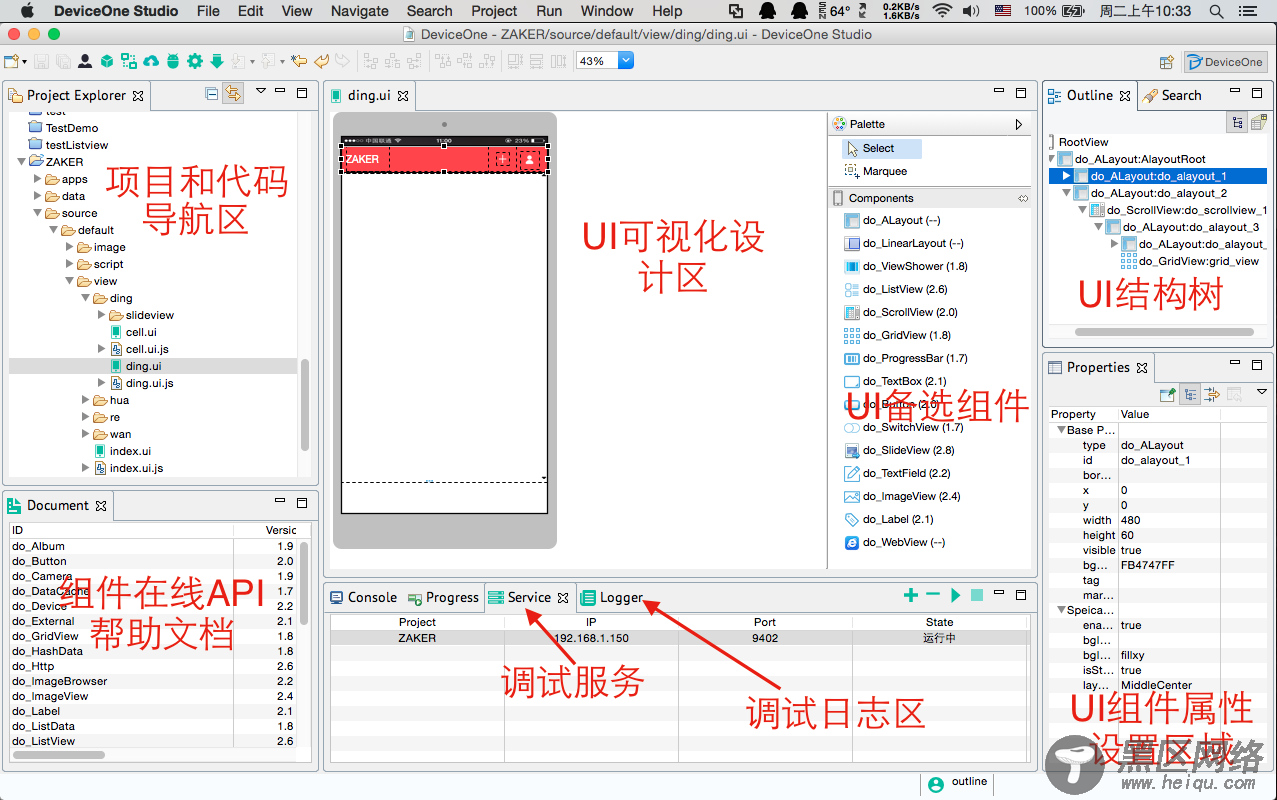1277x800 pixels.
Task: Click the green stop square in Service panel
Action: coord(977,595)
